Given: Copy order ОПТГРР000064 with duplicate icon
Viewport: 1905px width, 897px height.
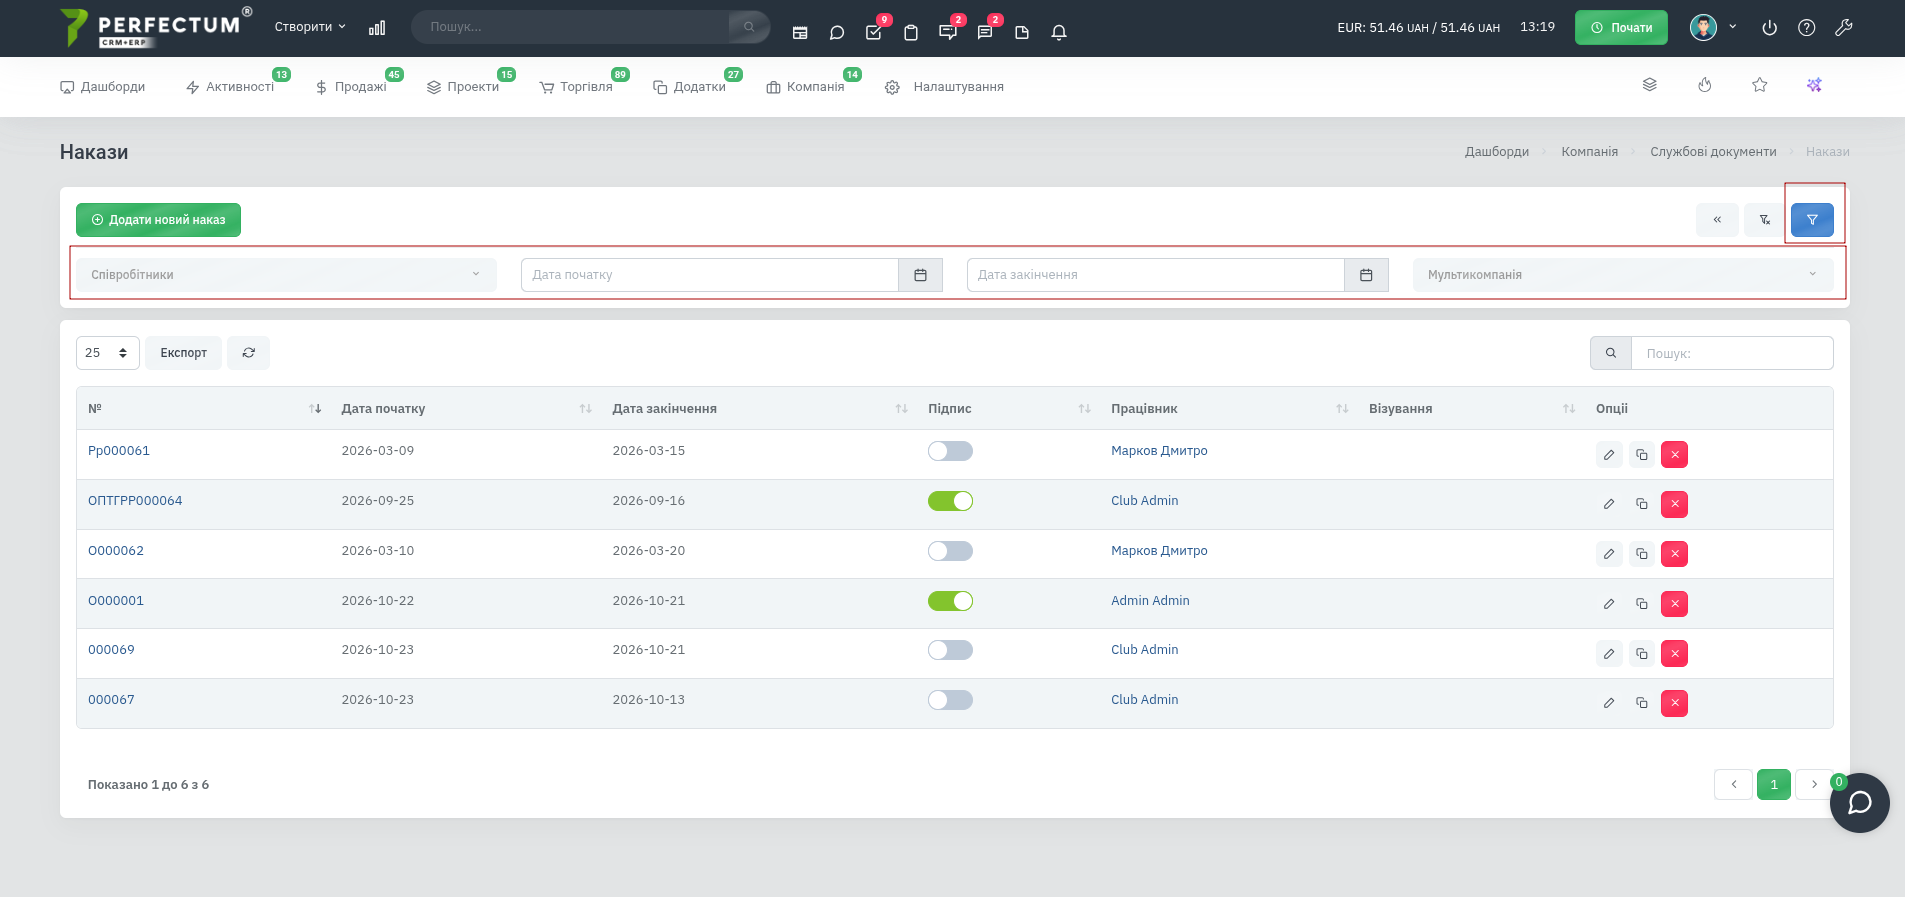Looking at the screenshot, I should [x=1642, y=504].
